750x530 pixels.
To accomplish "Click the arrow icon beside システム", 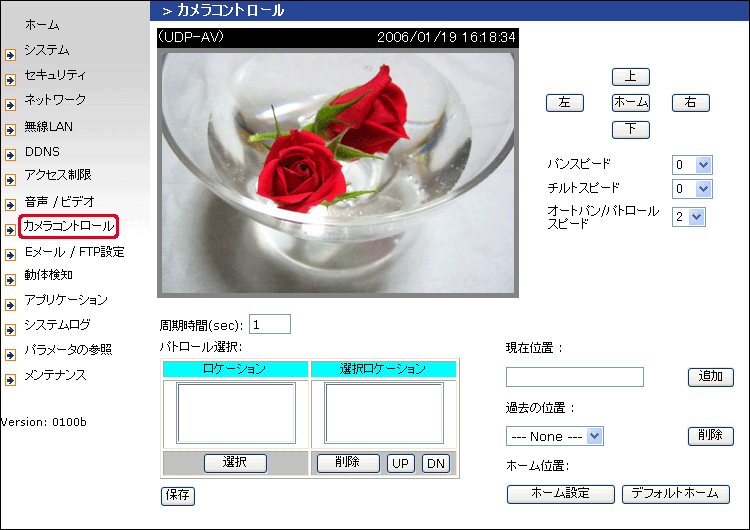I will (11, 55).
